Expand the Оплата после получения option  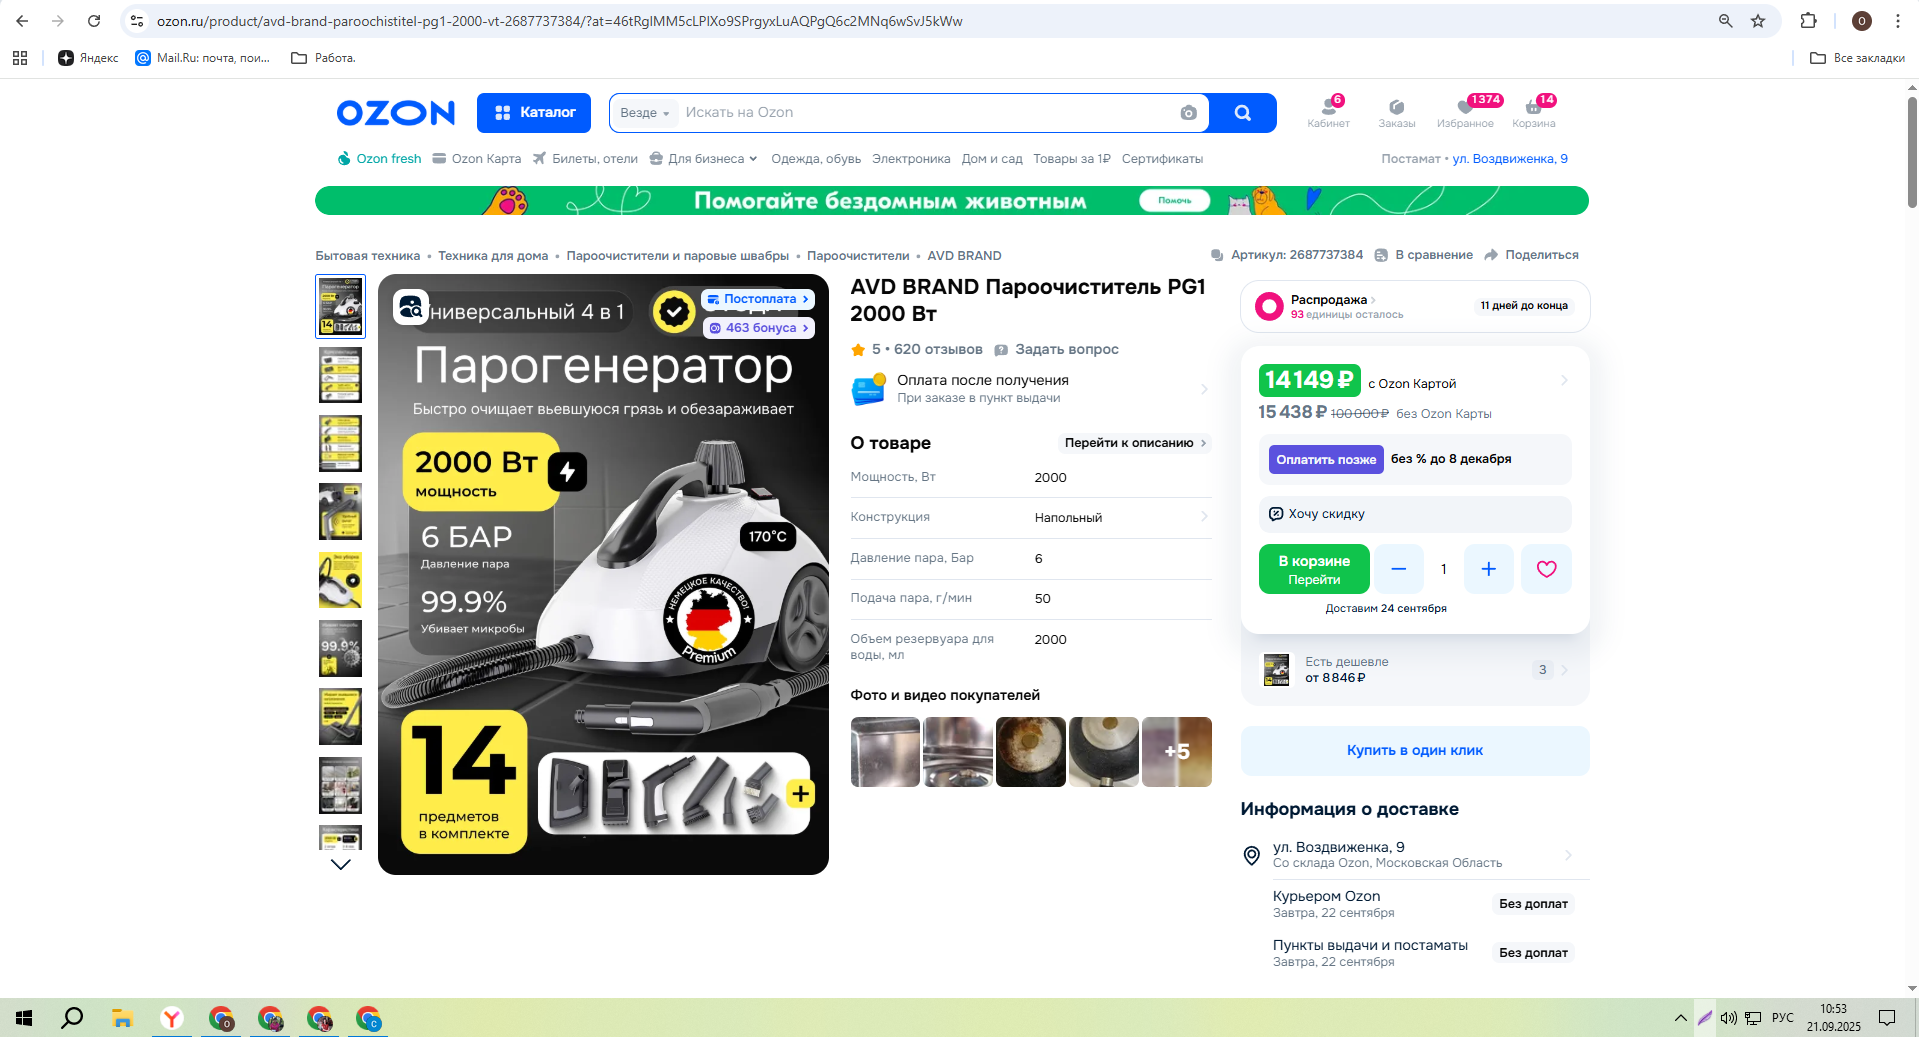pyautogui.click(x=1031, y=388)
